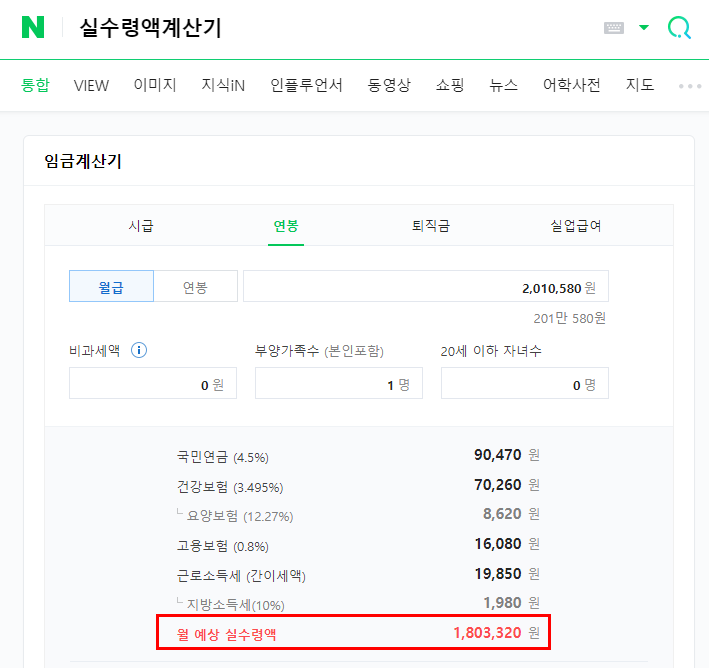Screen dimensions: 709x668
Task: Click the 국민연금 (4.5%) row label
Action: point(222,456)
